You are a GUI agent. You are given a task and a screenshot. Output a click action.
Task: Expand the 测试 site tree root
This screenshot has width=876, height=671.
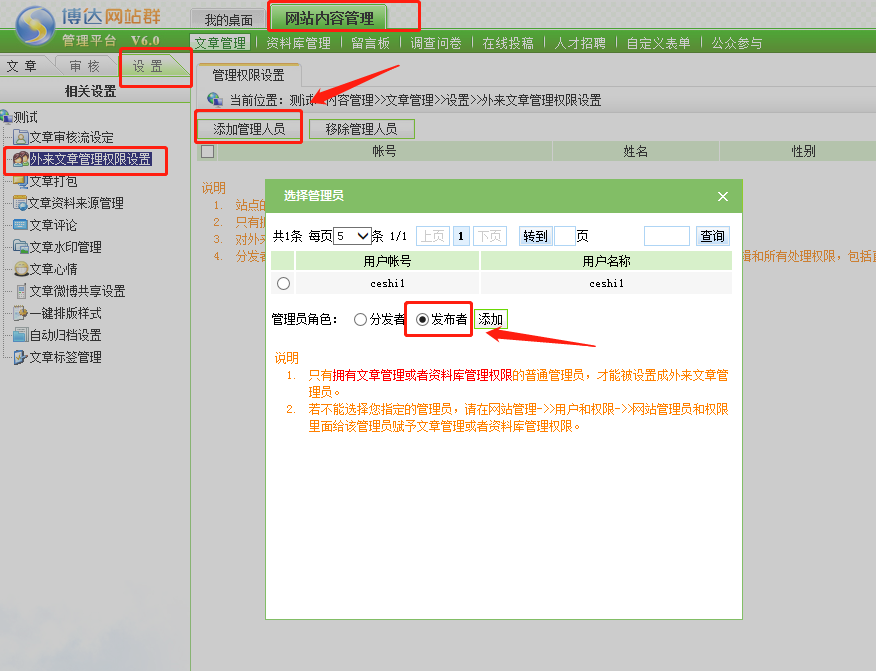coord(6,117)
